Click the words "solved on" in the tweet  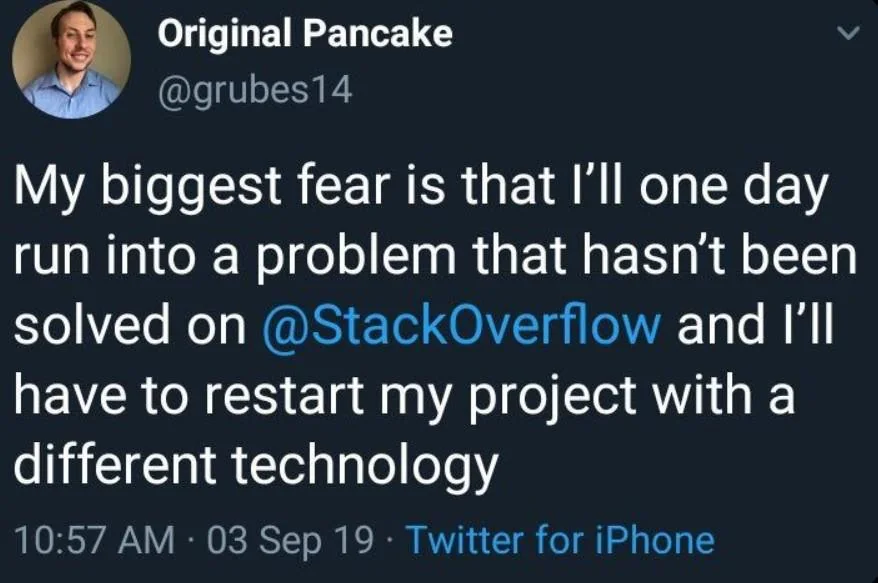point(129,327)
